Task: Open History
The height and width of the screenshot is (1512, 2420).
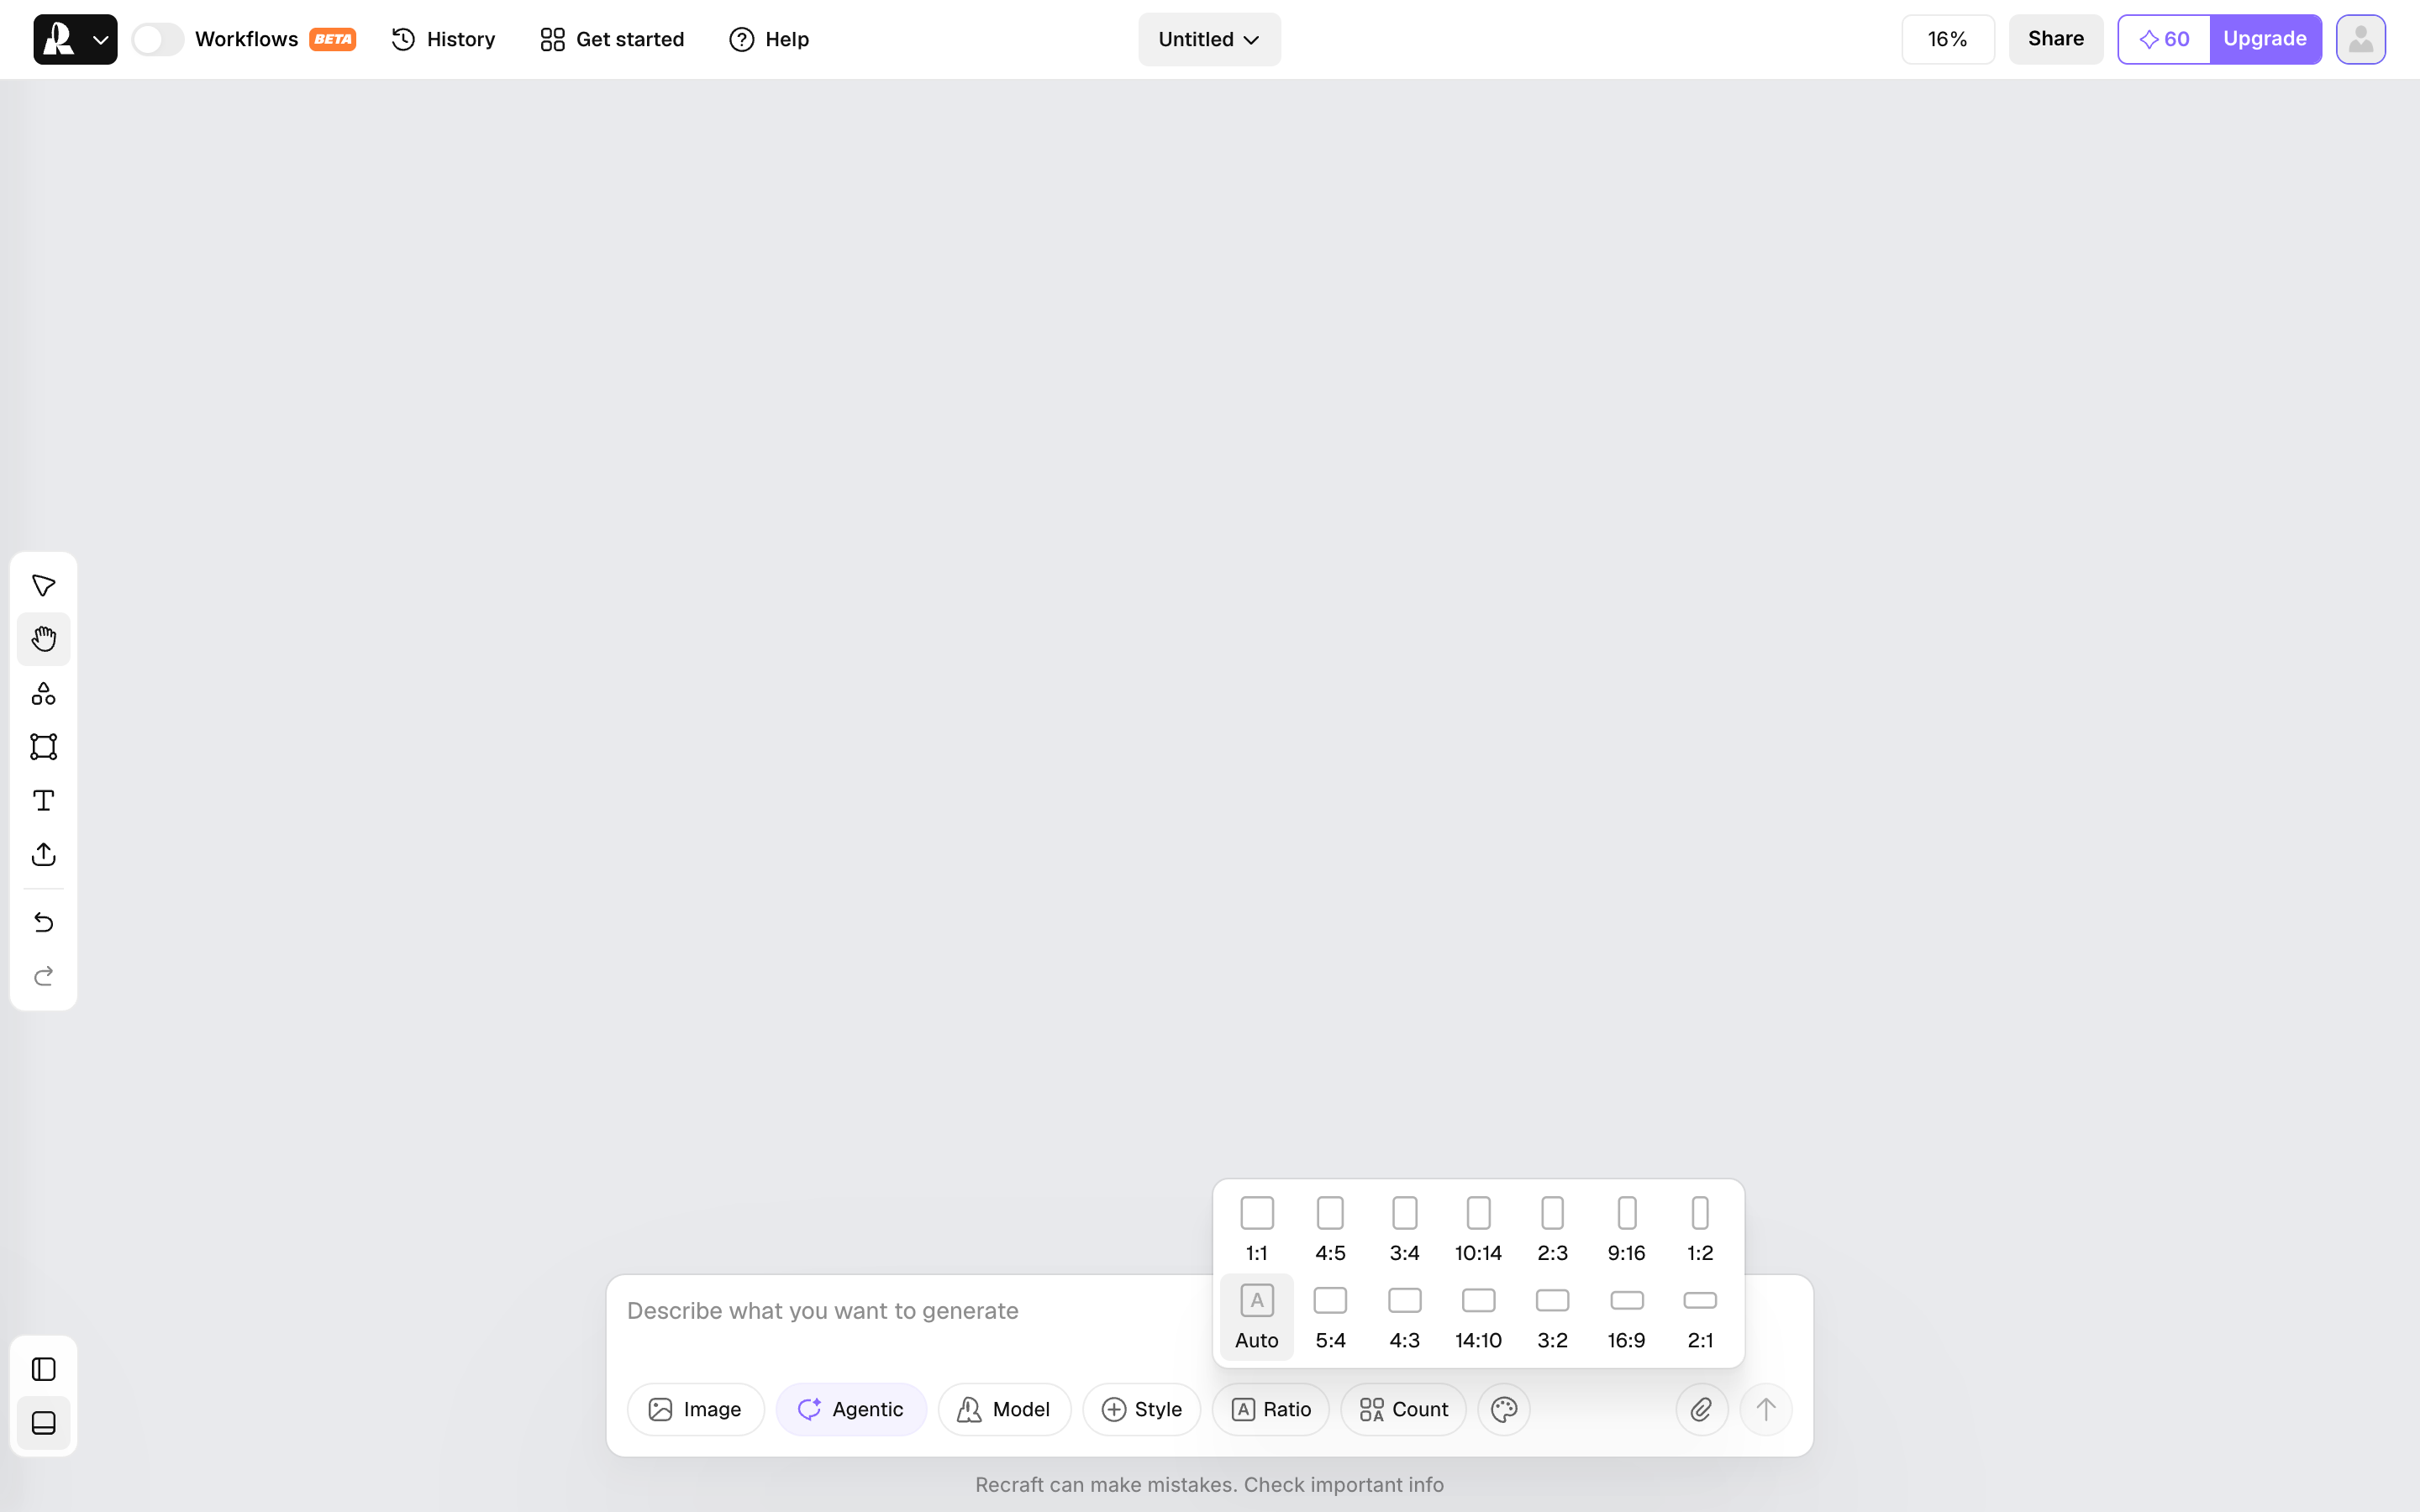Action: (443, 39)
